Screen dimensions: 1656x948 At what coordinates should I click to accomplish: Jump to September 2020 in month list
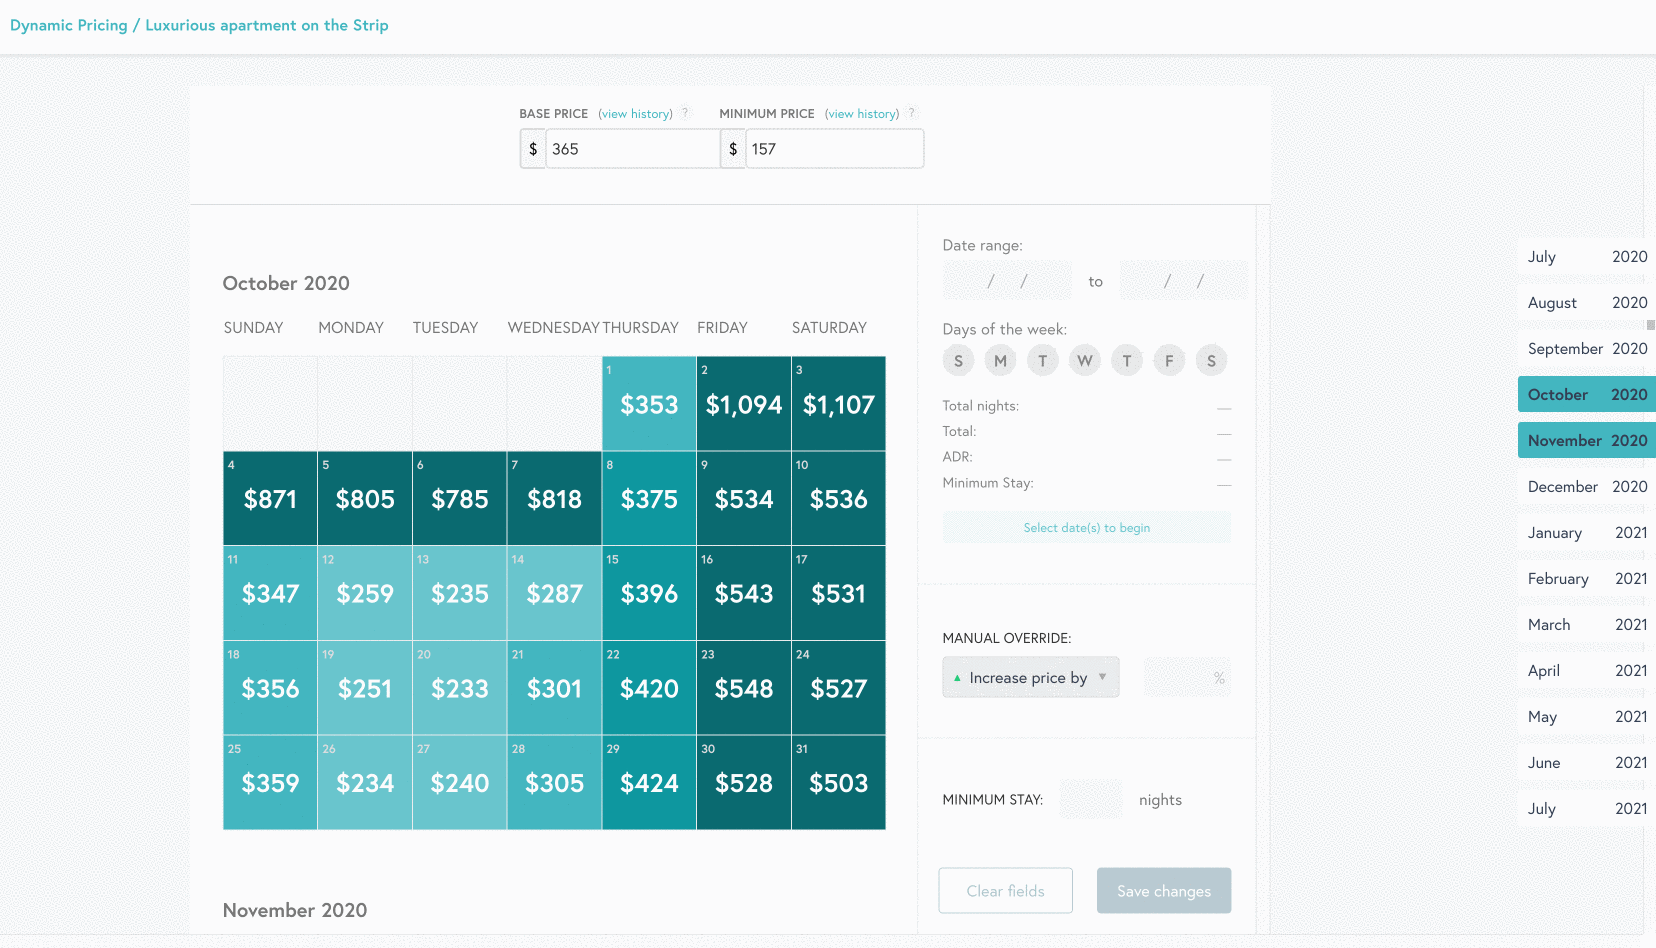tap(1587, 348)
